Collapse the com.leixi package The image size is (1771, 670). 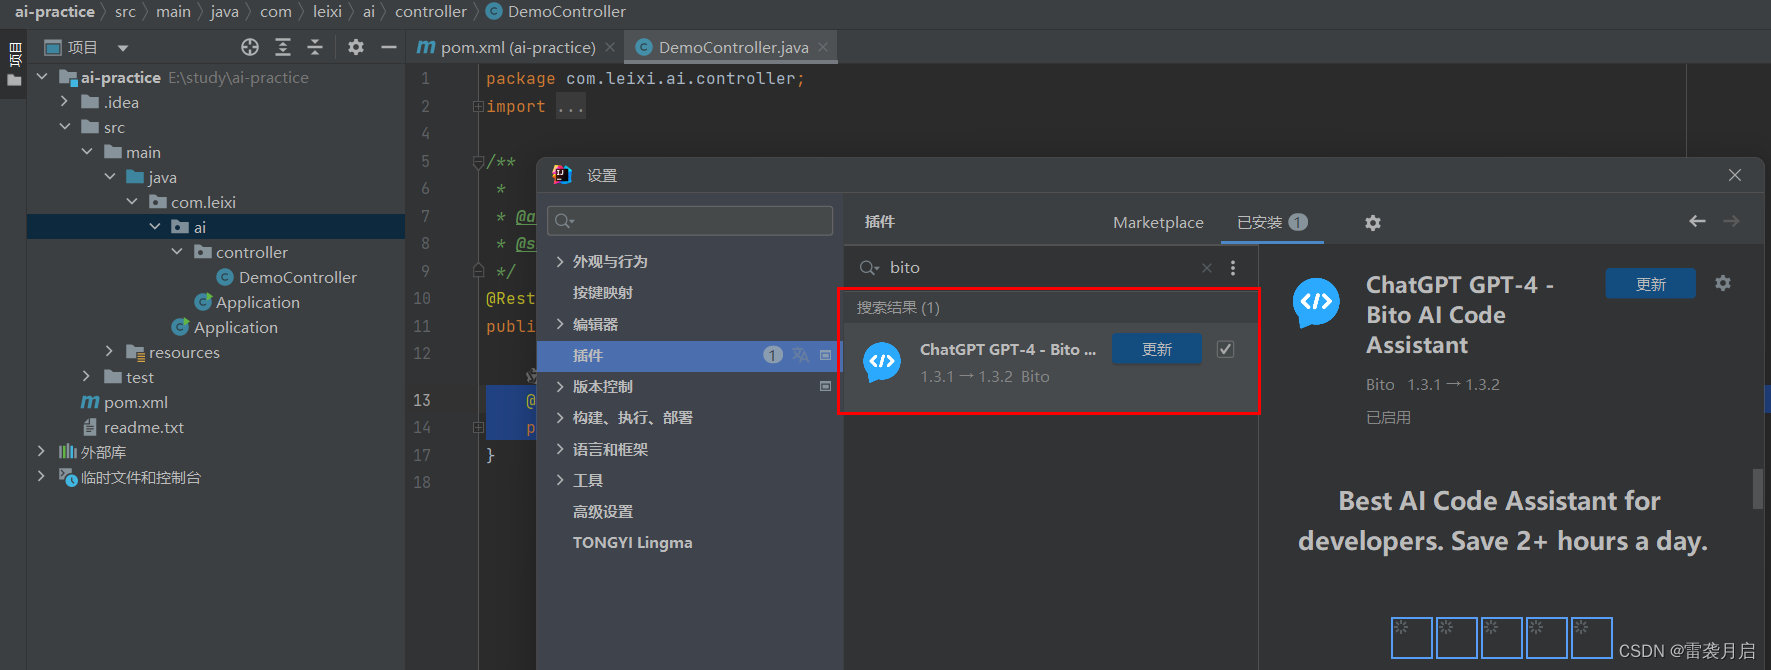click(132, 202)
